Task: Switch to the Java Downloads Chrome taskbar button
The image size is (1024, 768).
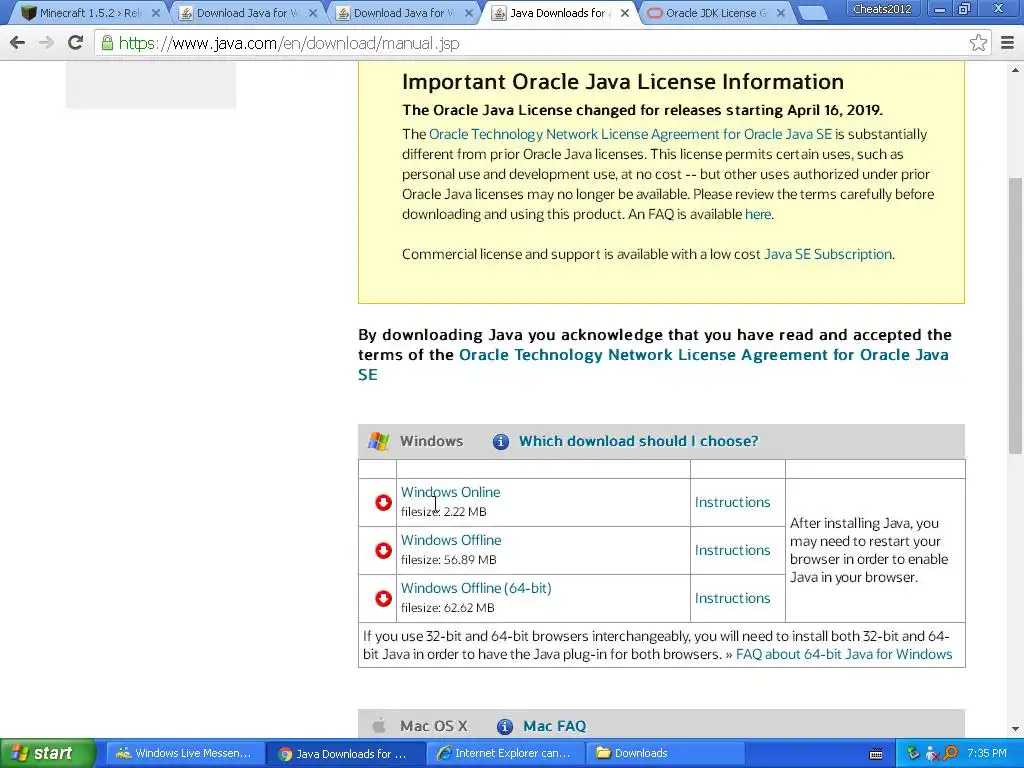Action: pos(344,754)
